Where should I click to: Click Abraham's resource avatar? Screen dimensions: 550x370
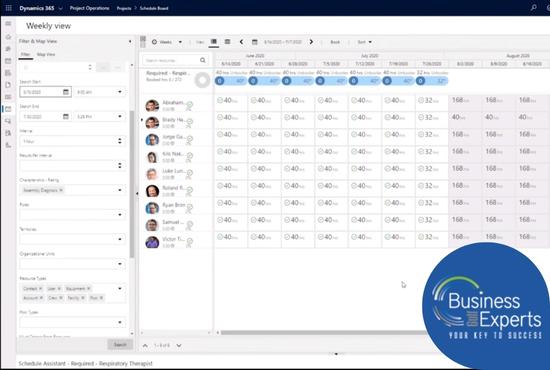(x=152, y=106)
